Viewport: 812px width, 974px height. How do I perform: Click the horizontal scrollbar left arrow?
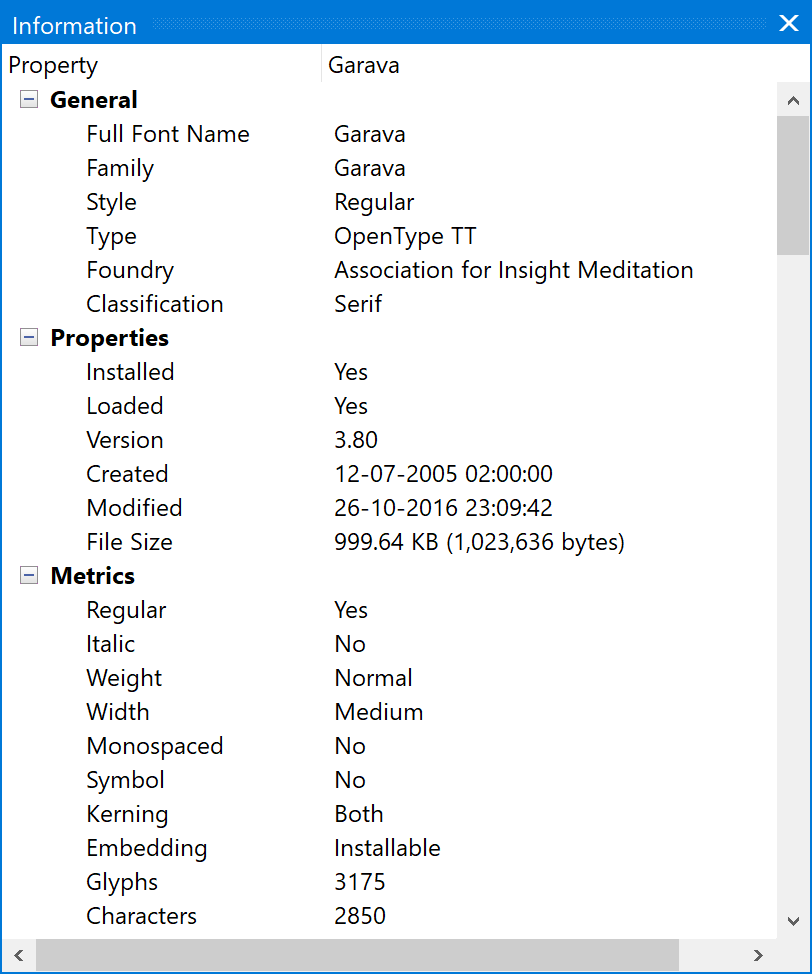tap(19, 955)
